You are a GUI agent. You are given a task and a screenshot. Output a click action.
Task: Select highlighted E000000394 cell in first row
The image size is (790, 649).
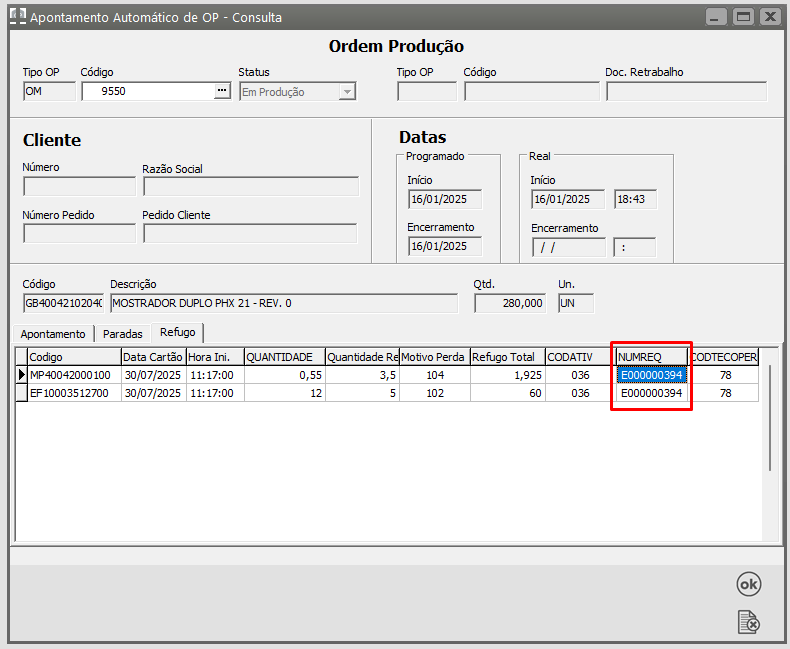click(x=651, y=375)
